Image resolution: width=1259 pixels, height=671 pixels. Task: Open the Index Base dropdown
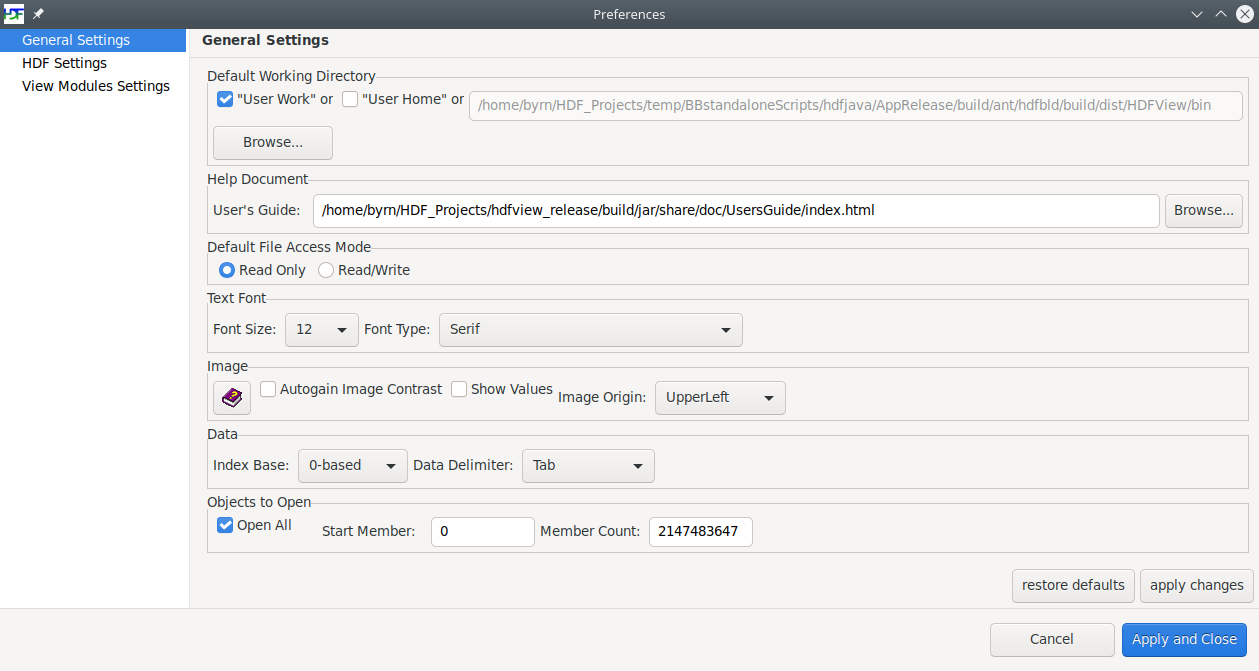pyautogui.click(x=353, y=465)
